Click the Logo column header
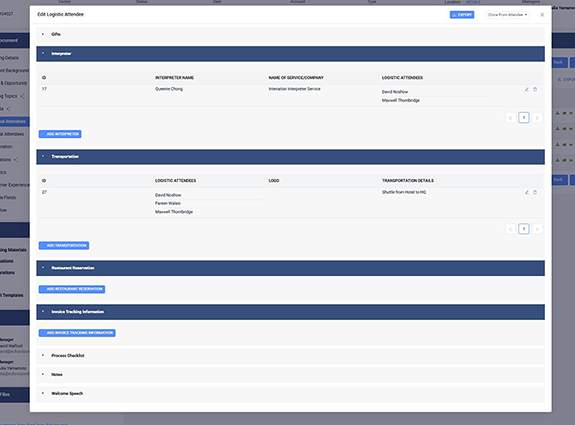 click(x=274, y=181)
